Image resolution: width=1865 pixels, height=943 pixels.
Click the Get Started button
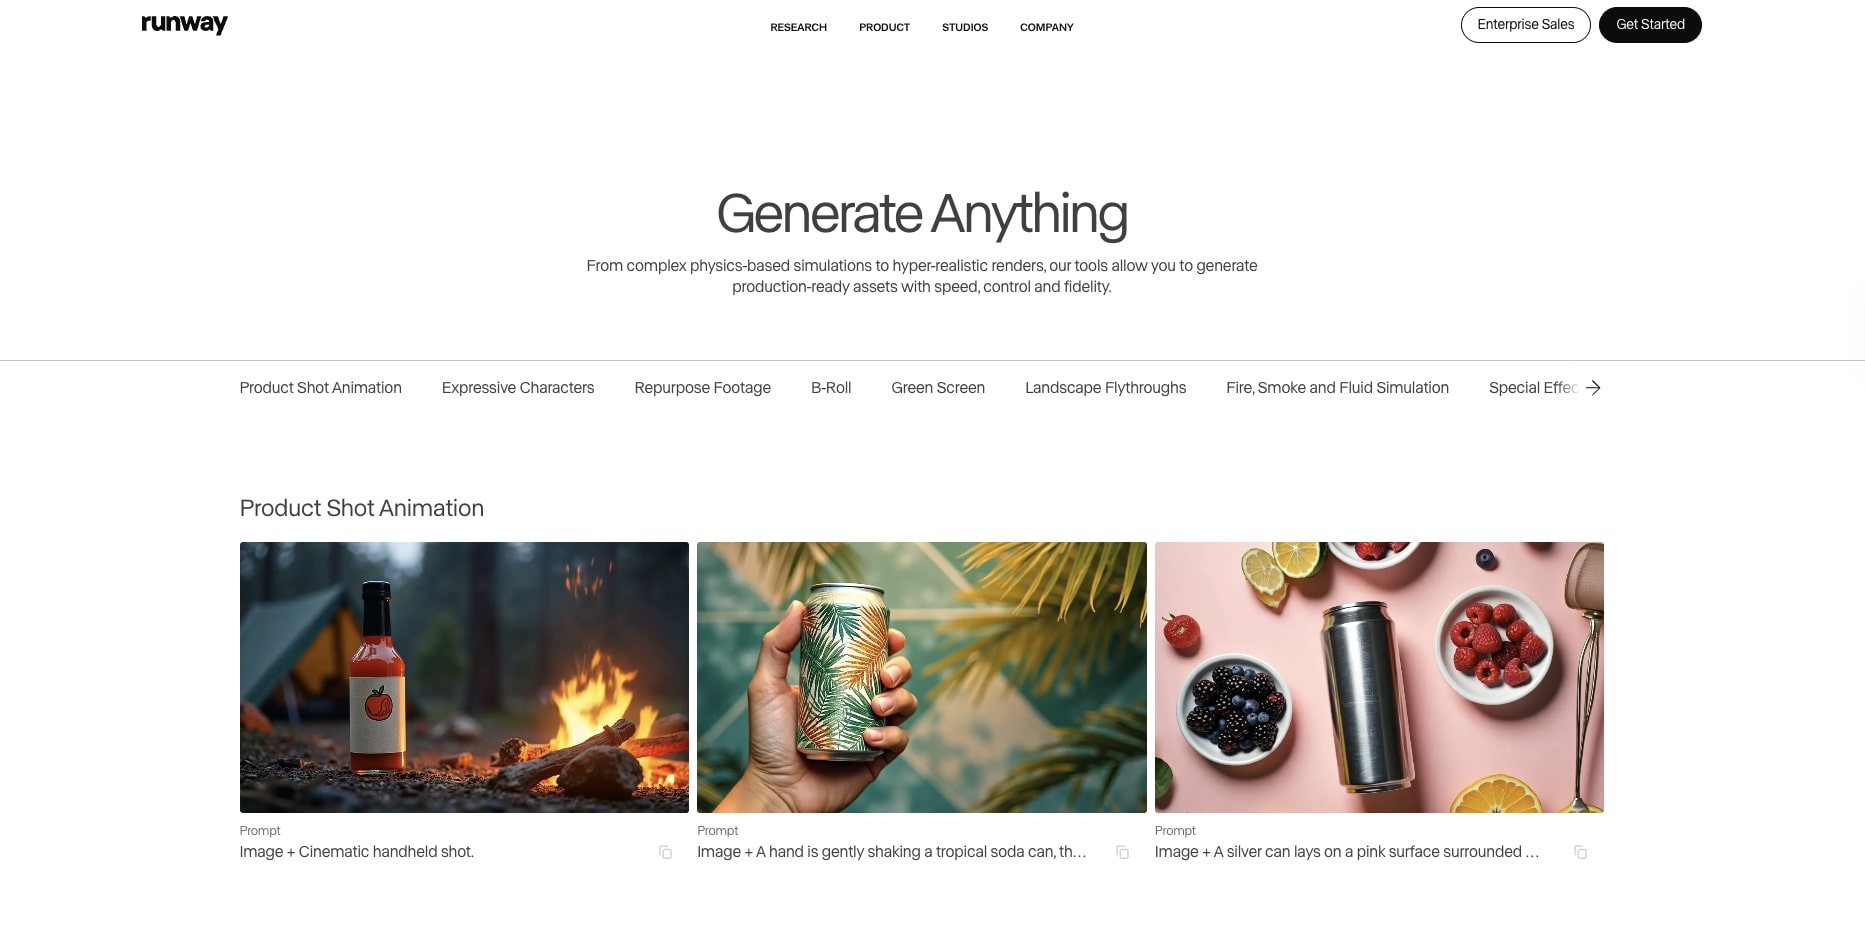click(x=1650, y=25)
